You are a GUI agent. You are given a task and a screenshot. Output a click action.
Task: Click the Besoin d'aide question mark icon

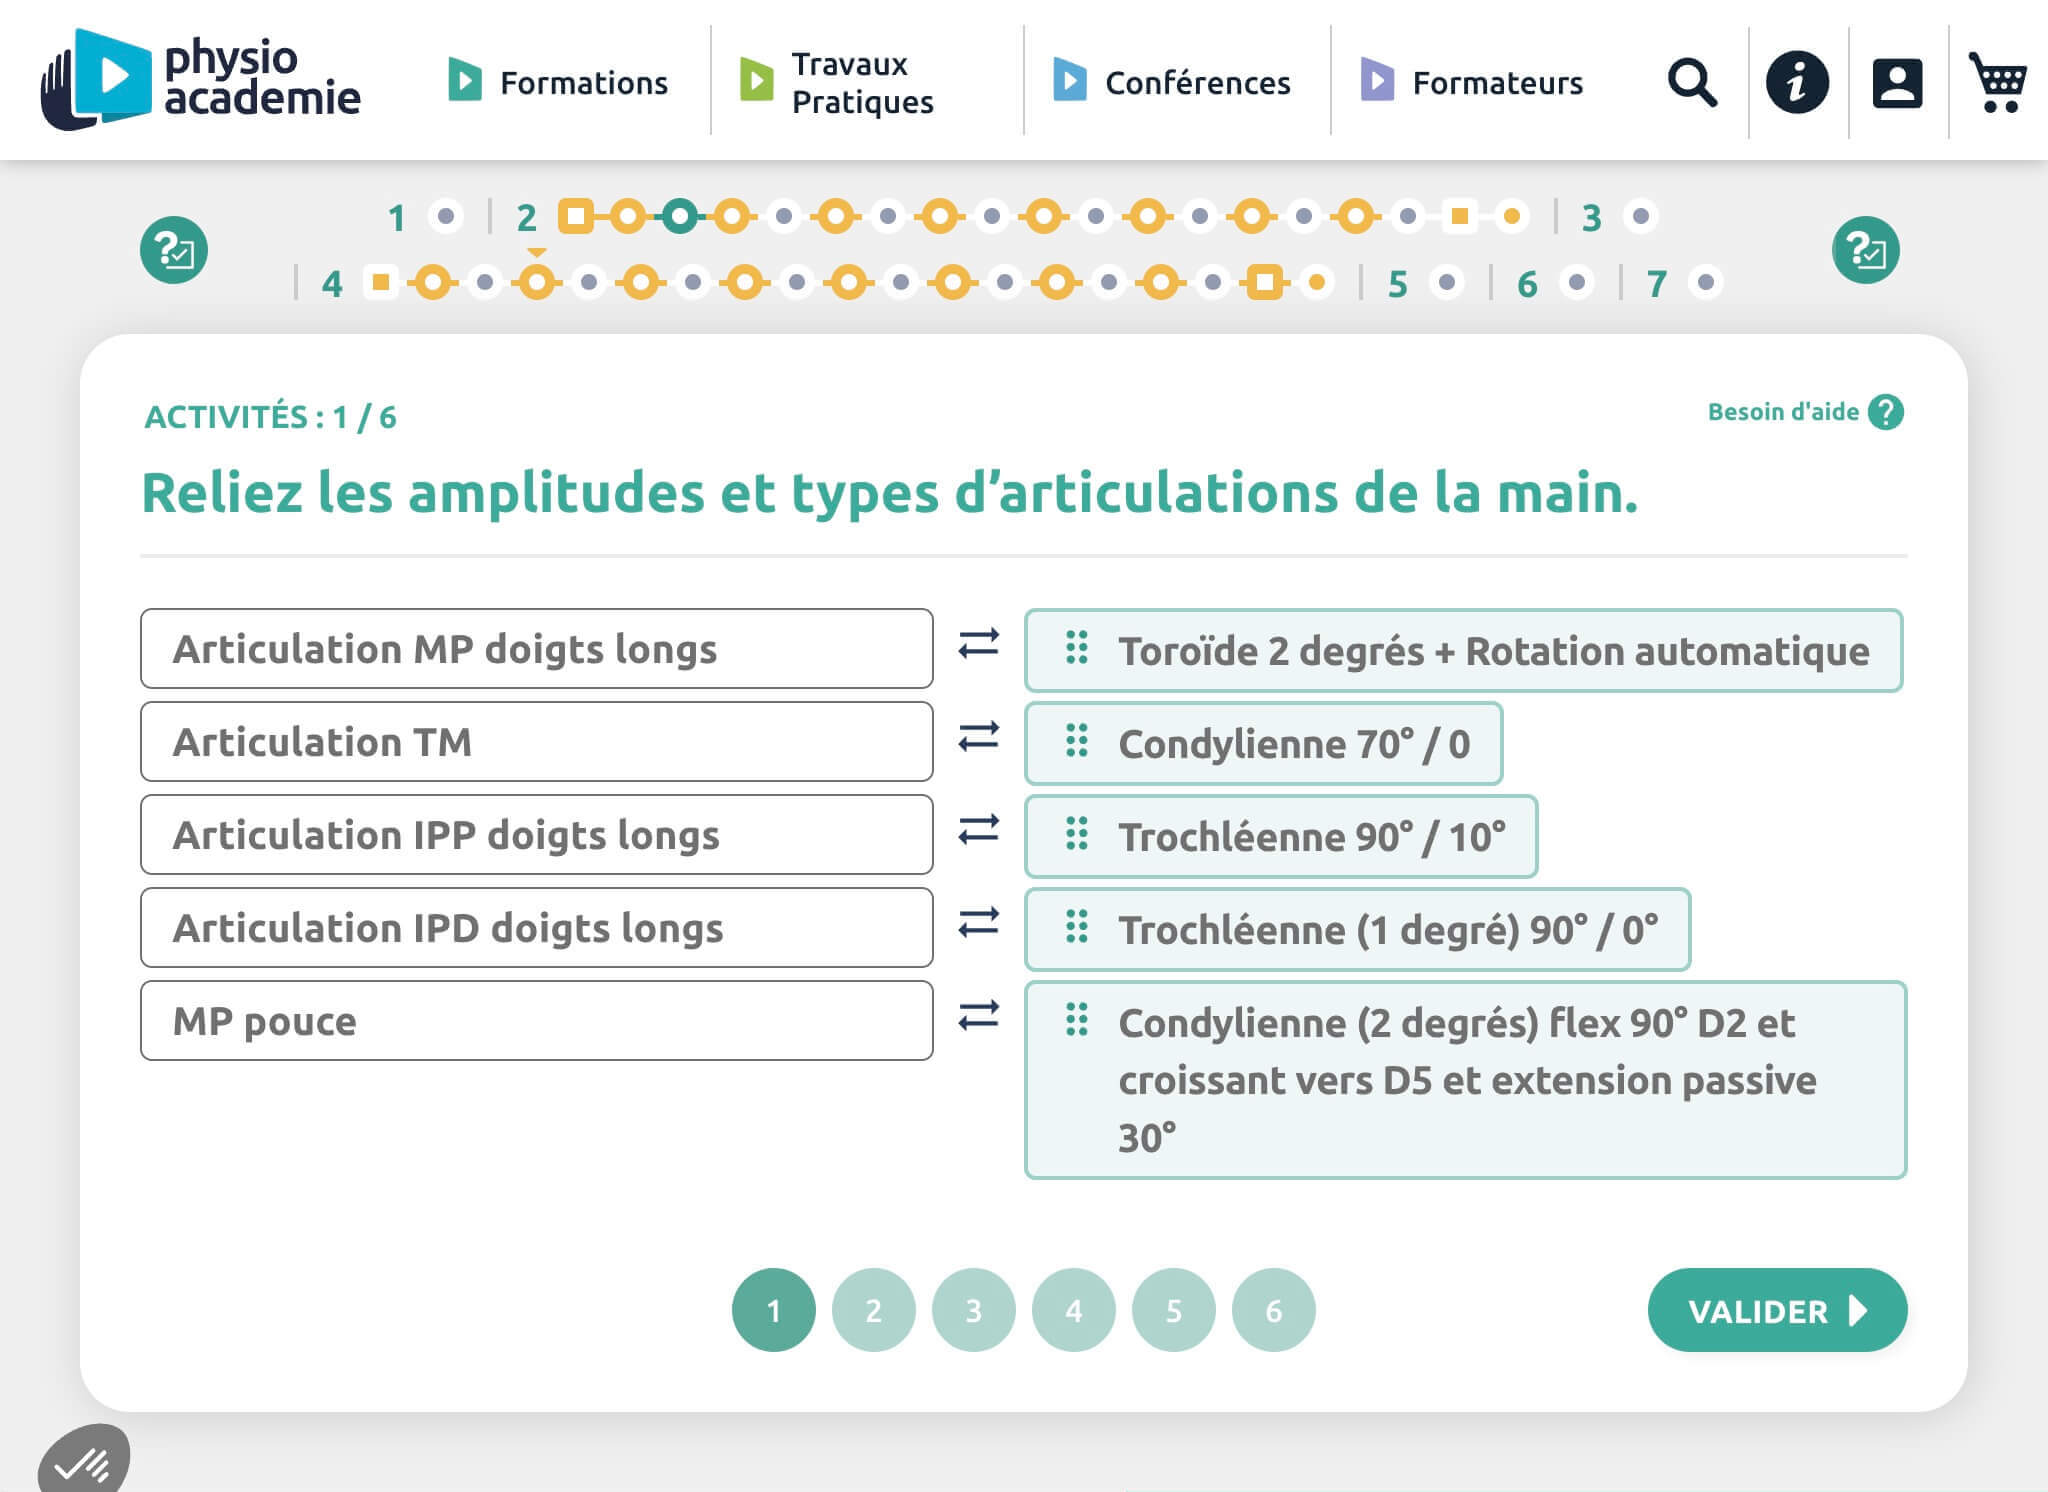point(1886,412)
